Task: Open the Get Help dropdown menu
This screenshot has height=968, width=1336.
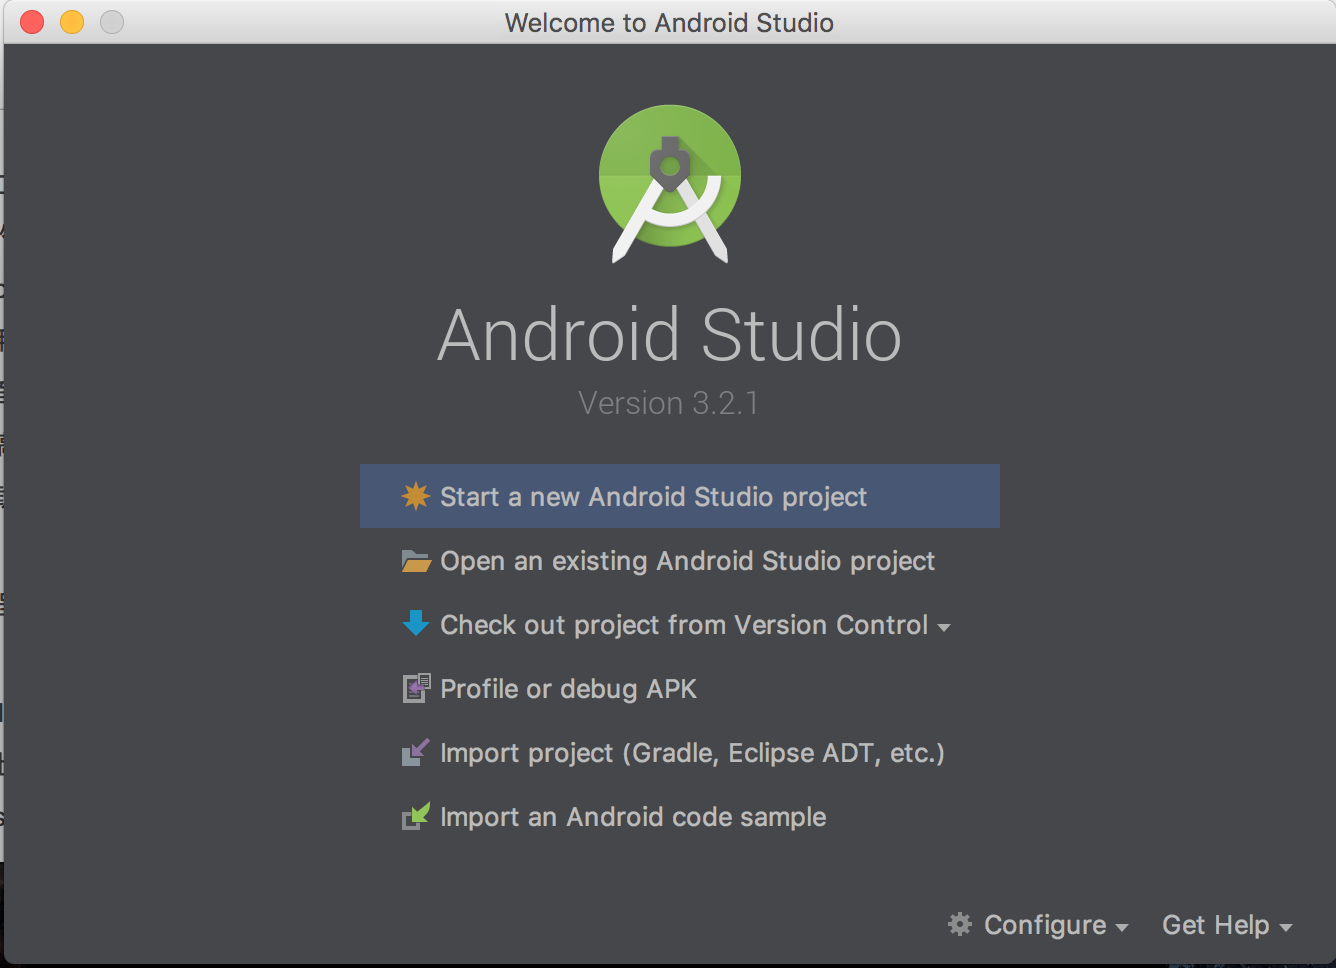Action: (x=1227, y=925)
